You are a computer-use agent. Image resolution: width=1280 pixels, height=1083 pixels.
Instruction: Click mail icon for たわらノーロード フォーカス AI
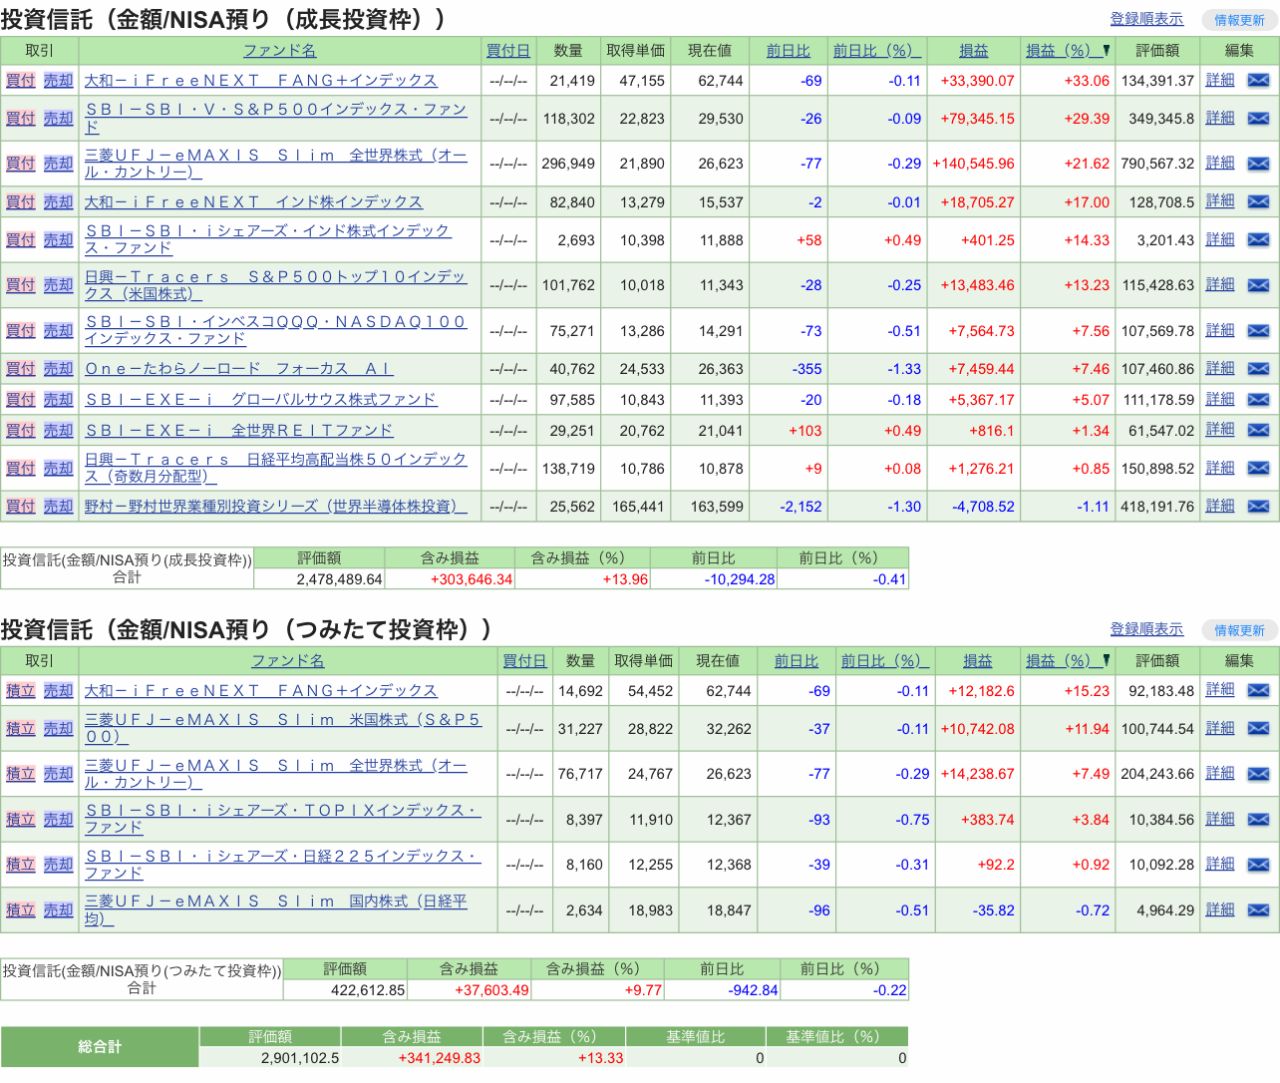(x=1258, y=368)
